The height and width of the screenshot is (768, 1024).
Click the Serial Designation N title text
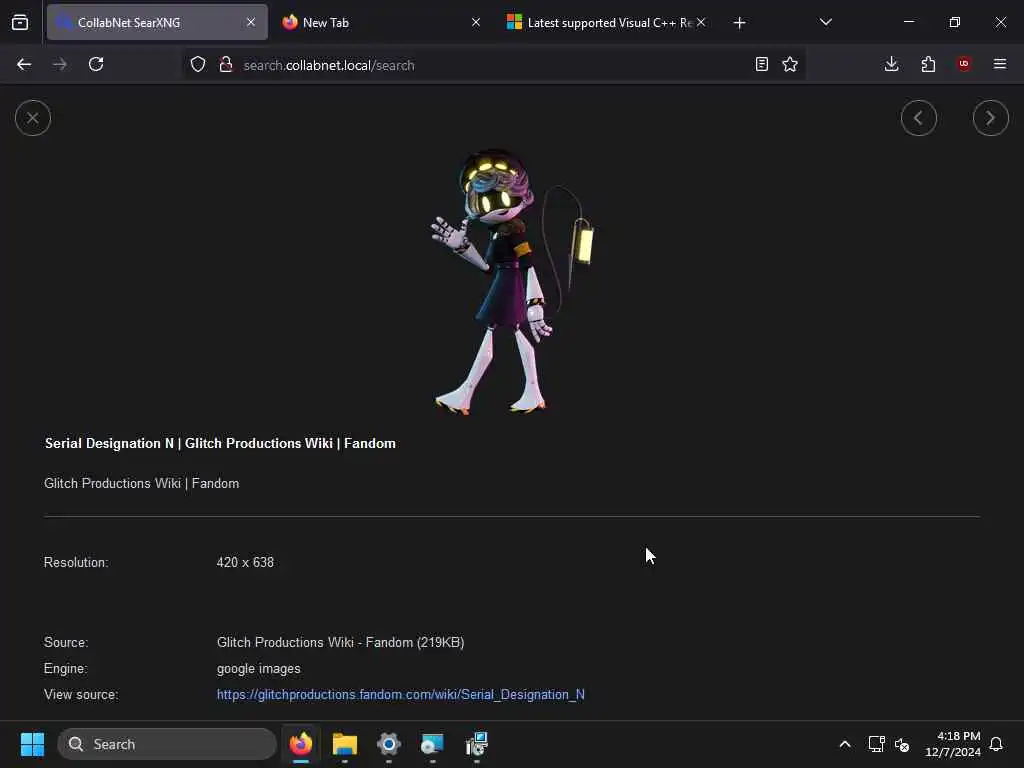220,443
